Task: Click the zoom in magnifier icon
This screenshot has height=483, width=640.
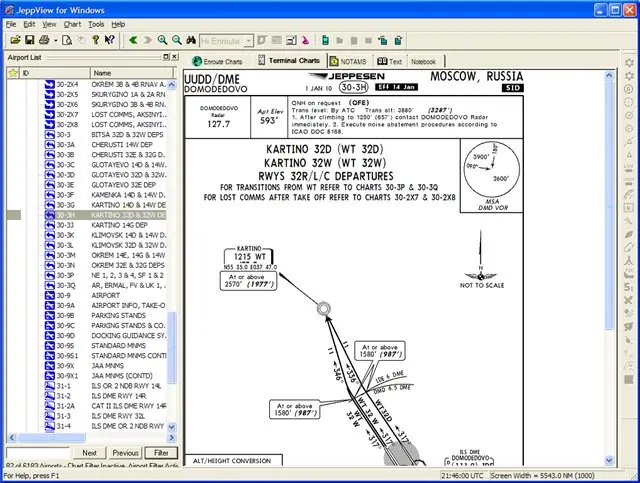Action: point(162,40)
